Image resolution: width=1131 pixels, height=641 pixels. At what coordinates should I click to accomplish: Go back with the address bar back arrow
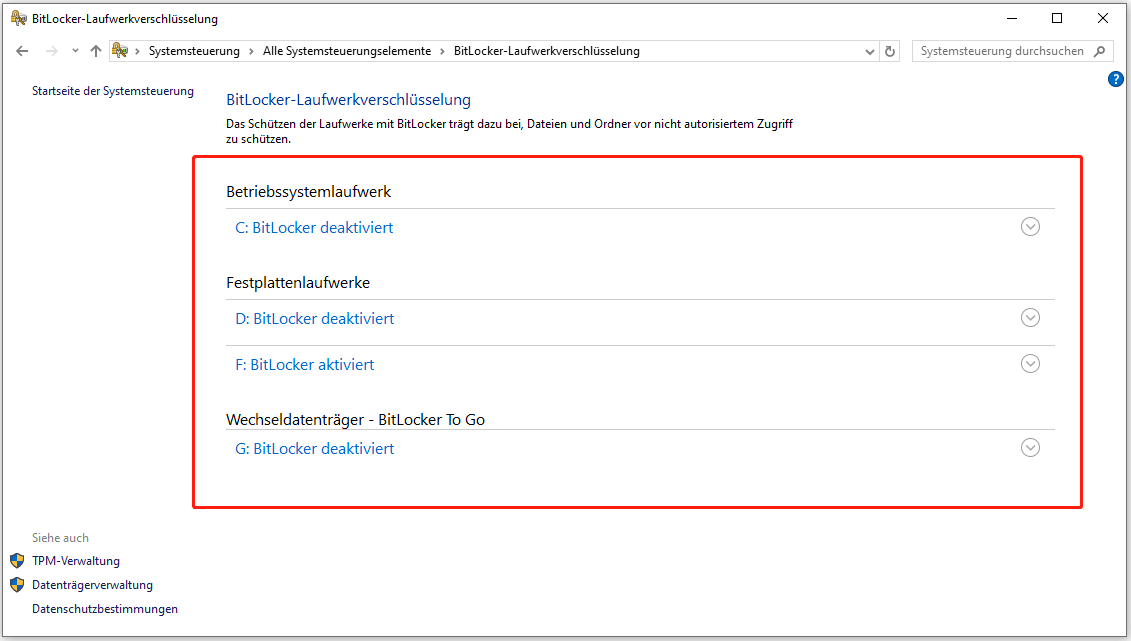coord(22,50)
